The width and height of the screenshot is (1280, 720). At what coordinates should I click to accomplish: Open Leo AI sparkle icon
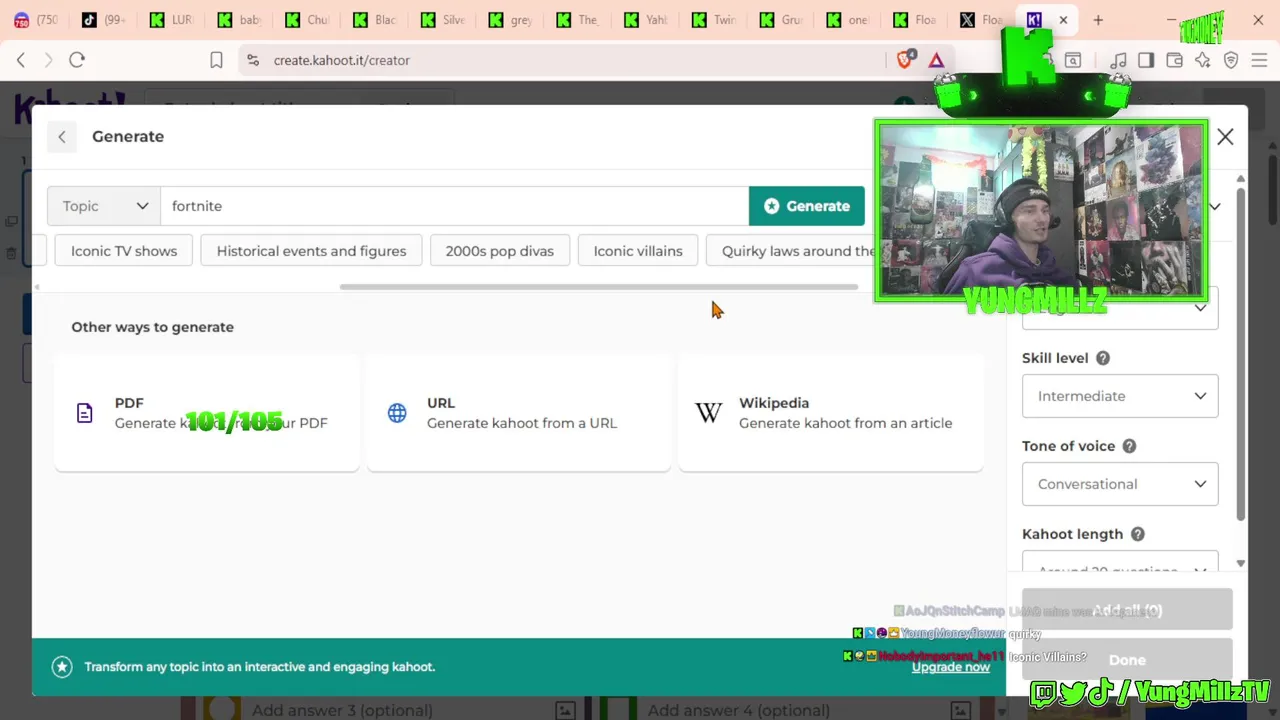(1203, 60)
